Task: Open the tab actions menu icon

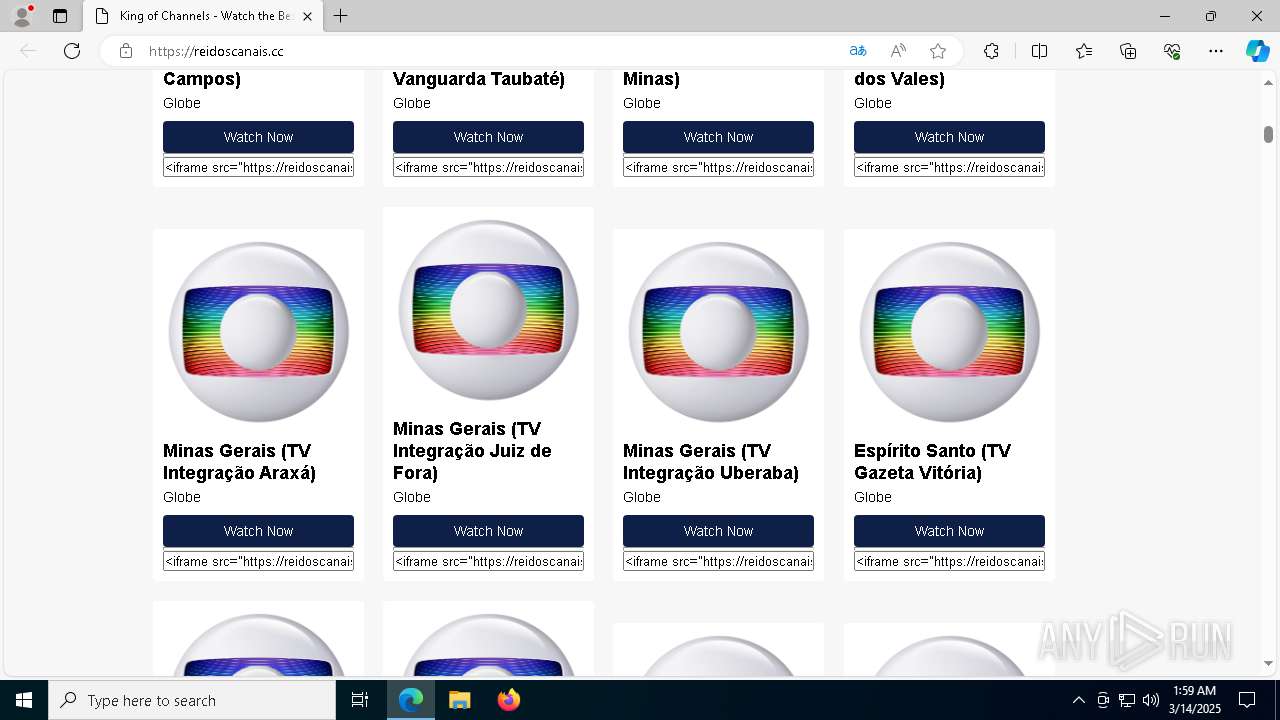Action: click(x=60, y=16)
